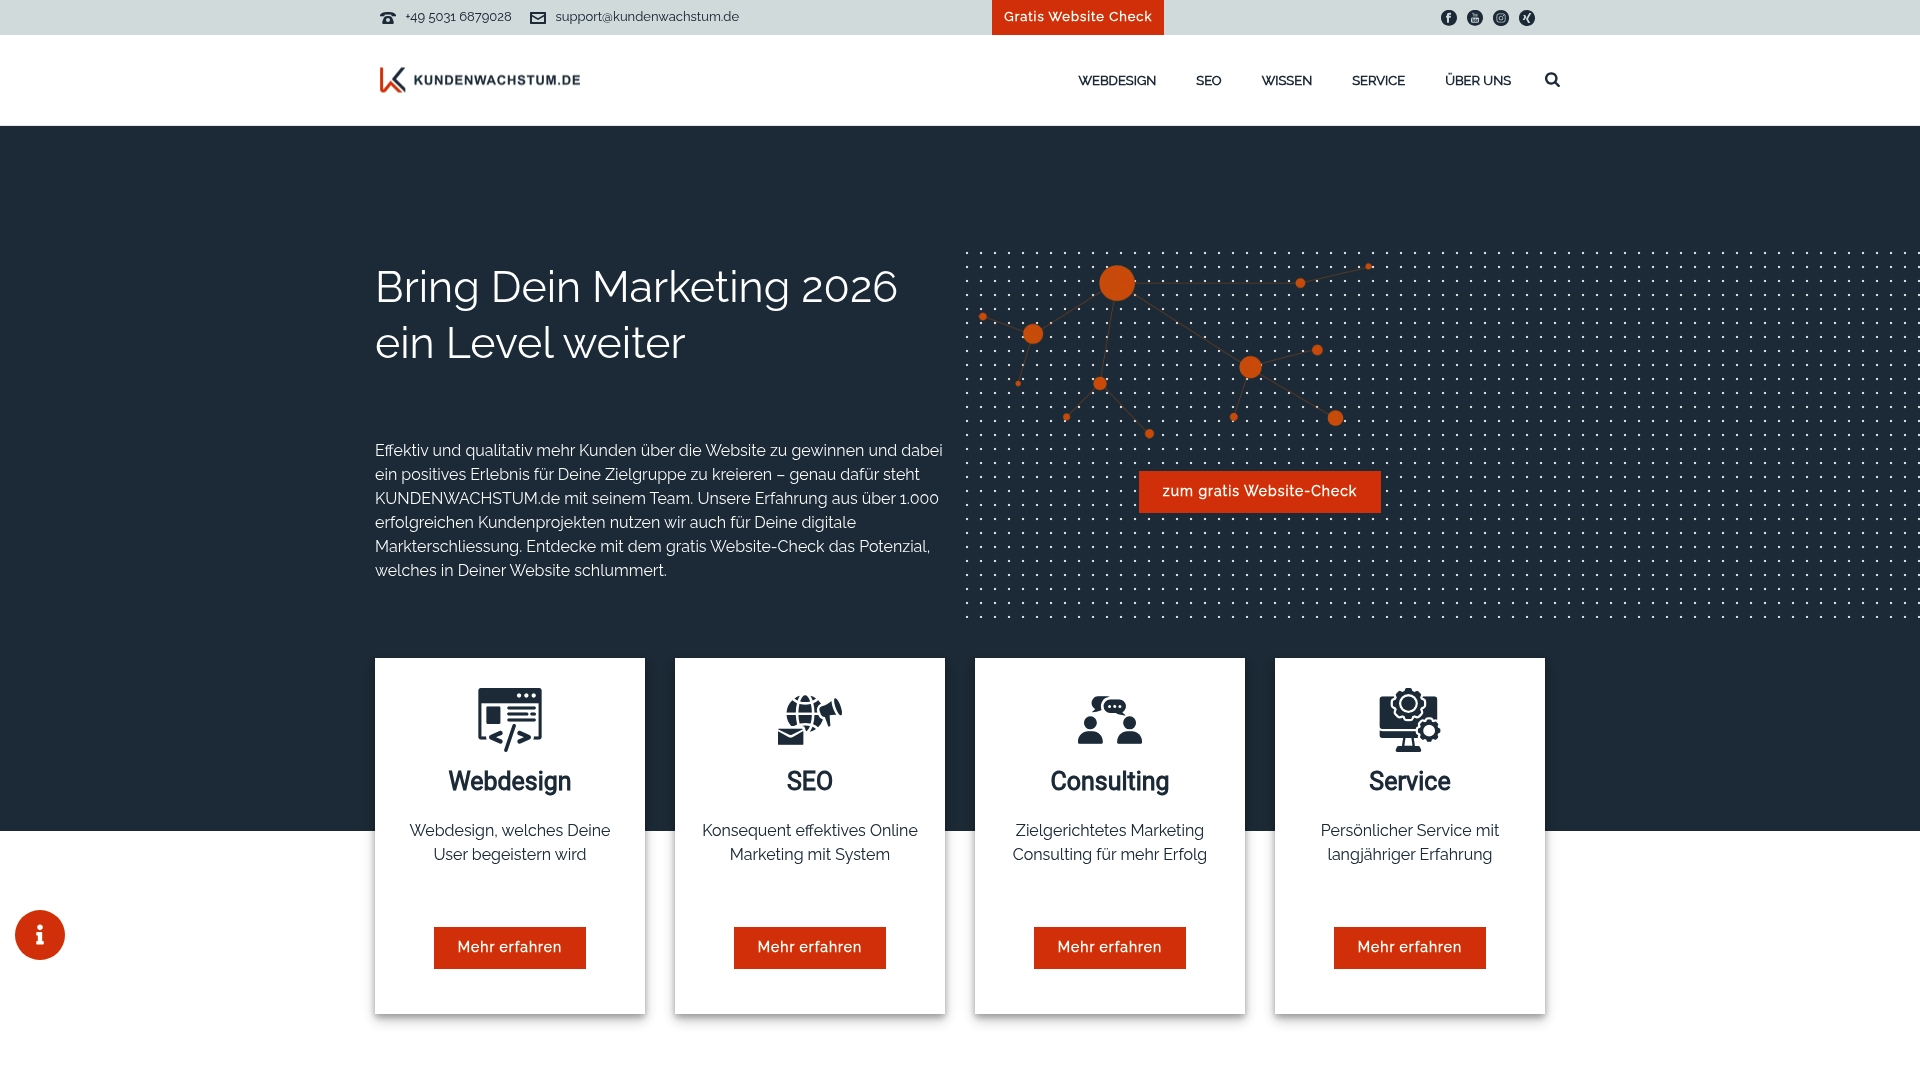Click the Service monitor gear icon
The height and width of the screenshot is (1080, 1920).
tap(1410, 720)
